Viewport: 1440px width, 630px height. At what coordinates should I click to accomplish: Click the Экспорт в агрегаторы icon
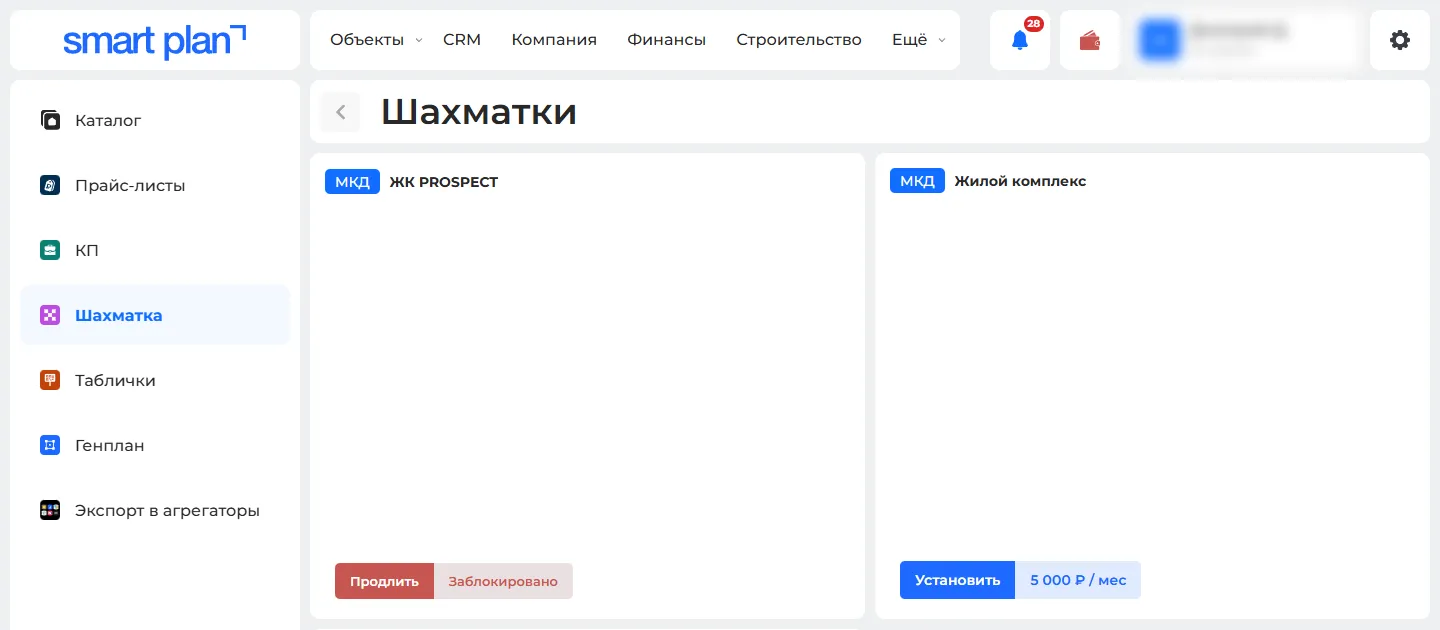click(x=50, y=510)
